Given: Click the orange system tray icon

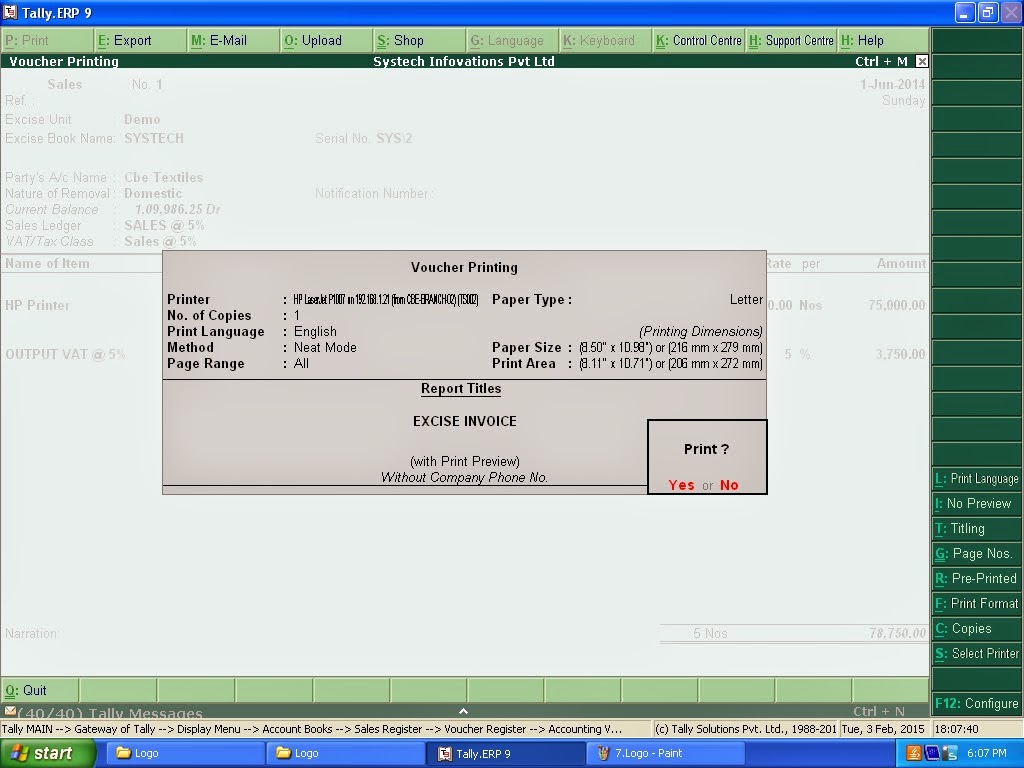Looking at the screenshot, I should [x=914, y=753].
